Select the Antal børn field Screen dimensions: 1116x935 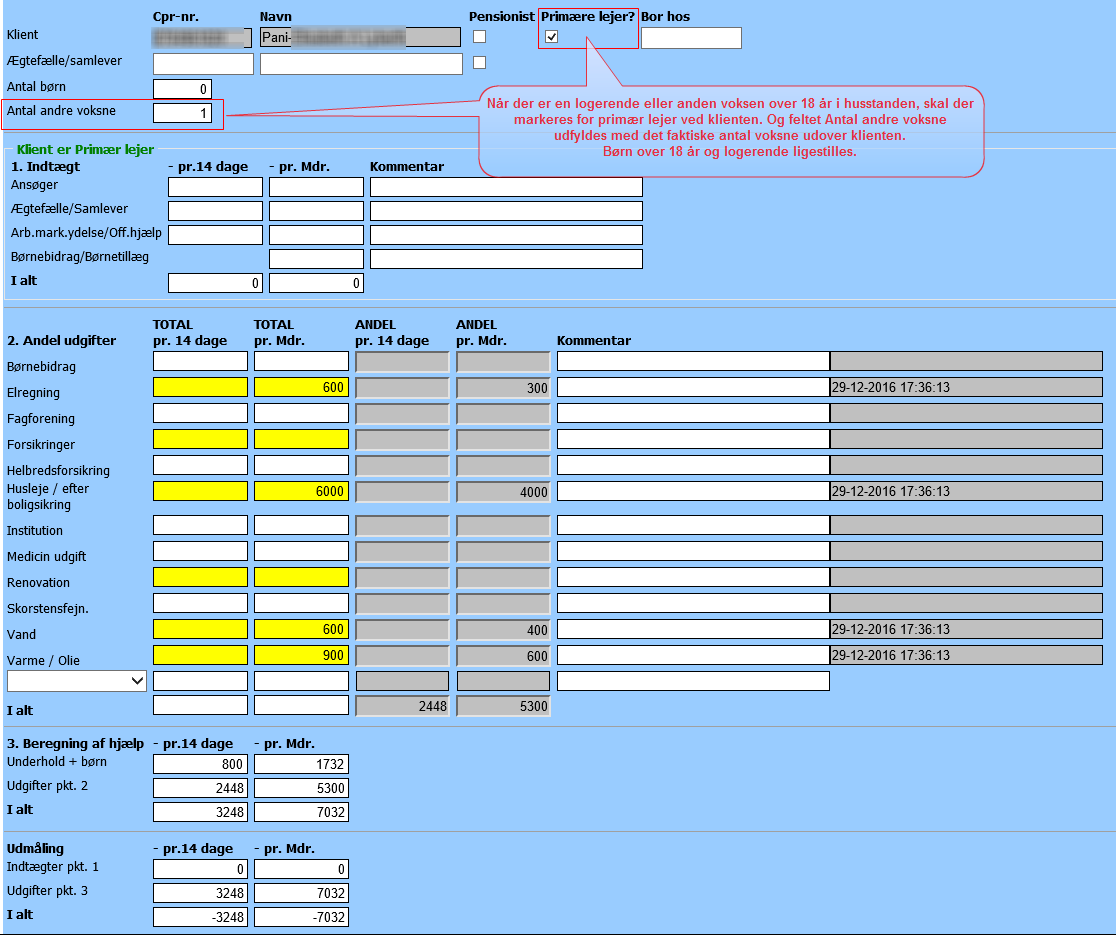(x=182, y=89)
